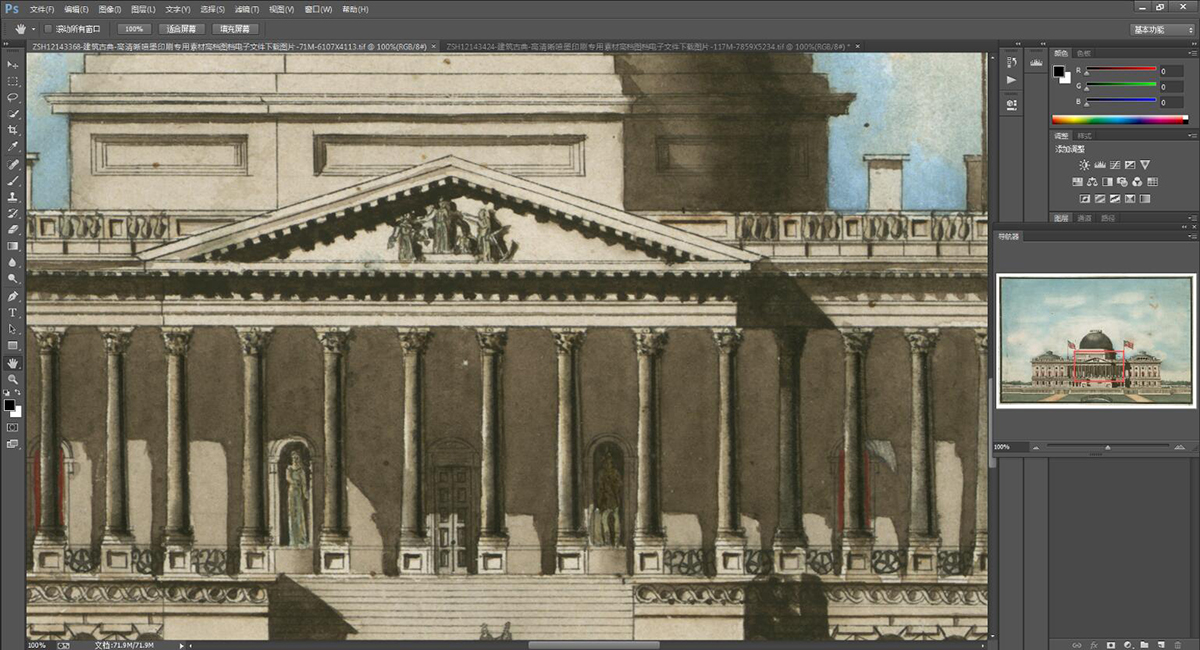The height and width of the screenshot is (650, 1200).
Task: Select the Pen tool
Action: click(13, 297)
